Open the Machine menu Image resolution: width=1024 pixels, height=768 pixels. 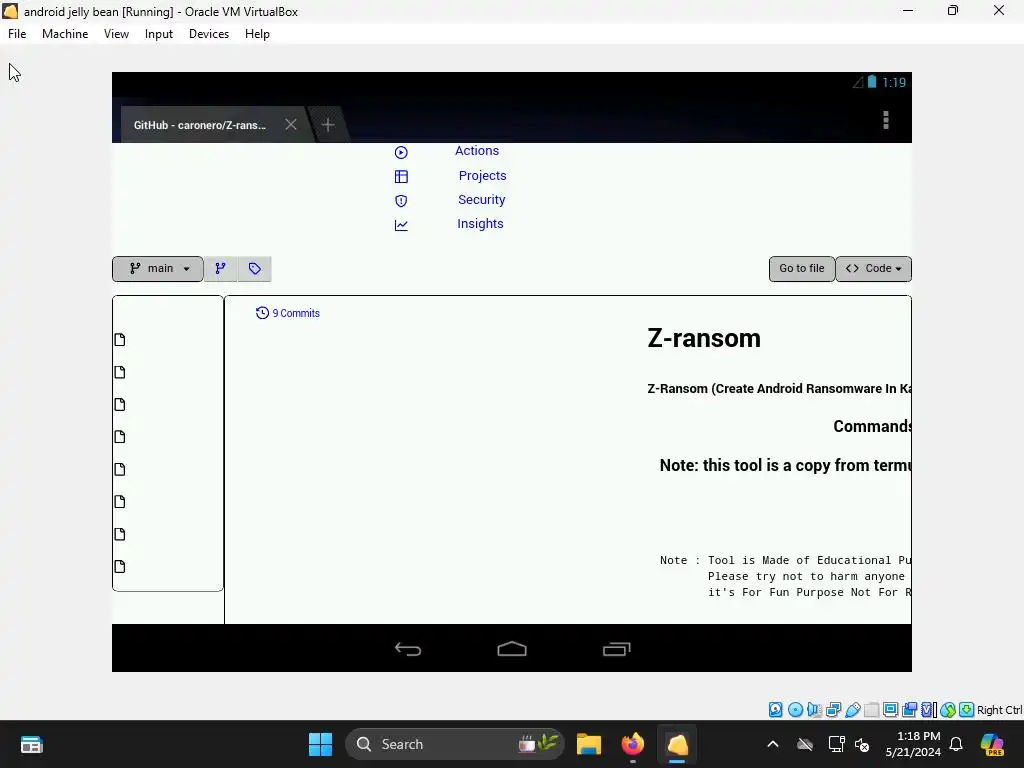click(65, 34)
